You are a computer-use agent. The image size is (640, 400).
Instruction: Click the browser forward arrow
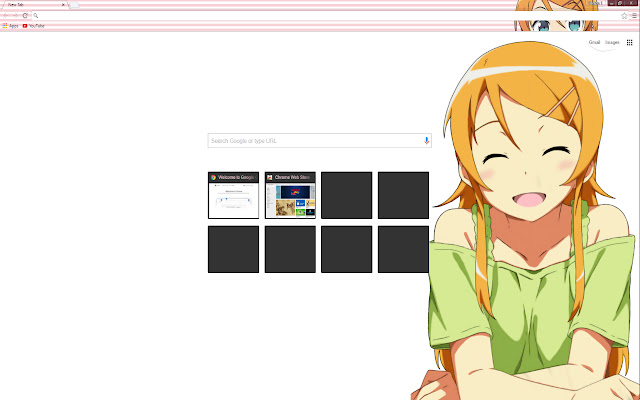[16, 16]
